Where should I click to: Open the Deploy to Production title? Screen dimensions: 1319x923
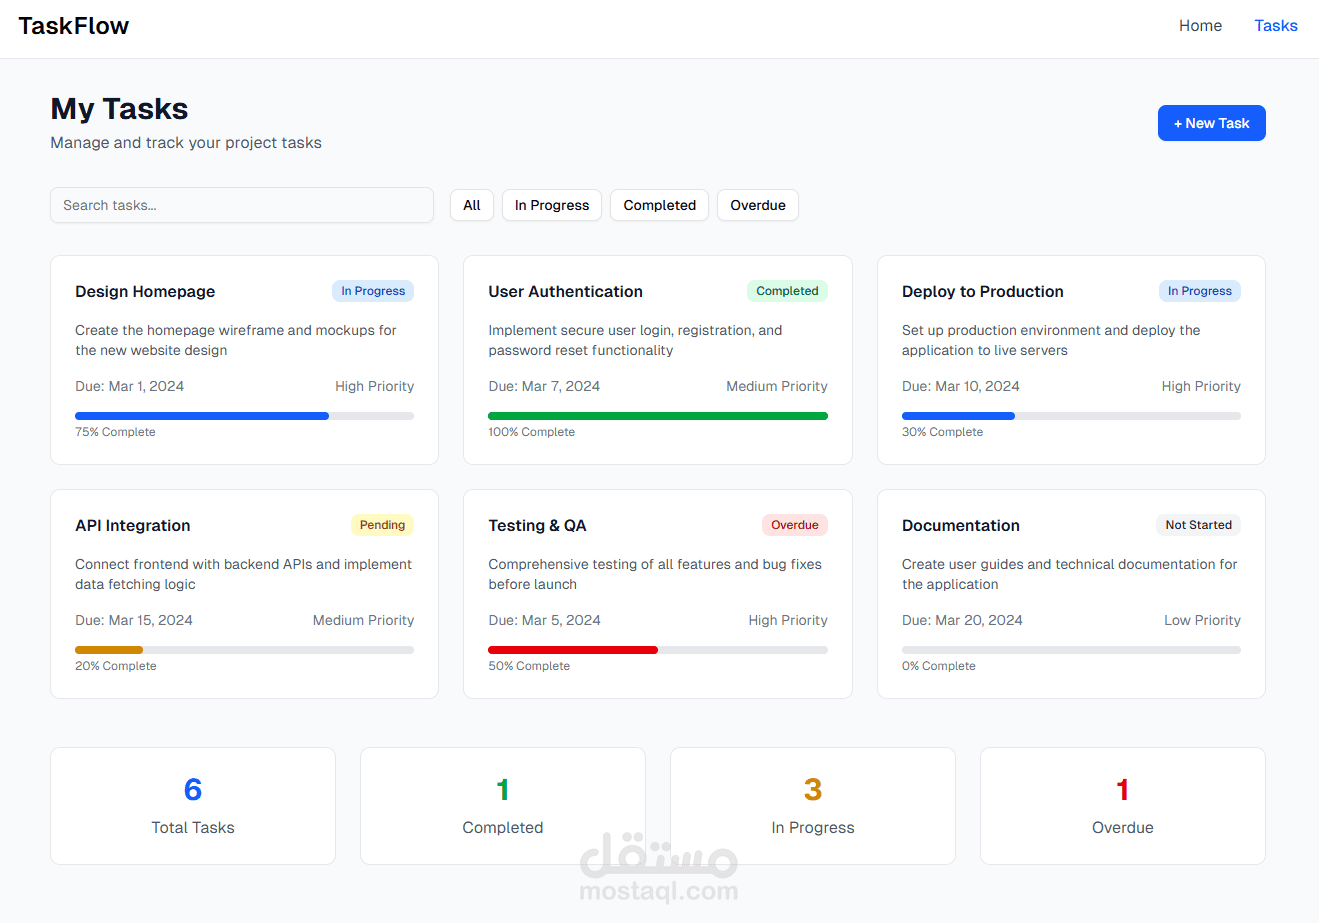tap(983, 291)
